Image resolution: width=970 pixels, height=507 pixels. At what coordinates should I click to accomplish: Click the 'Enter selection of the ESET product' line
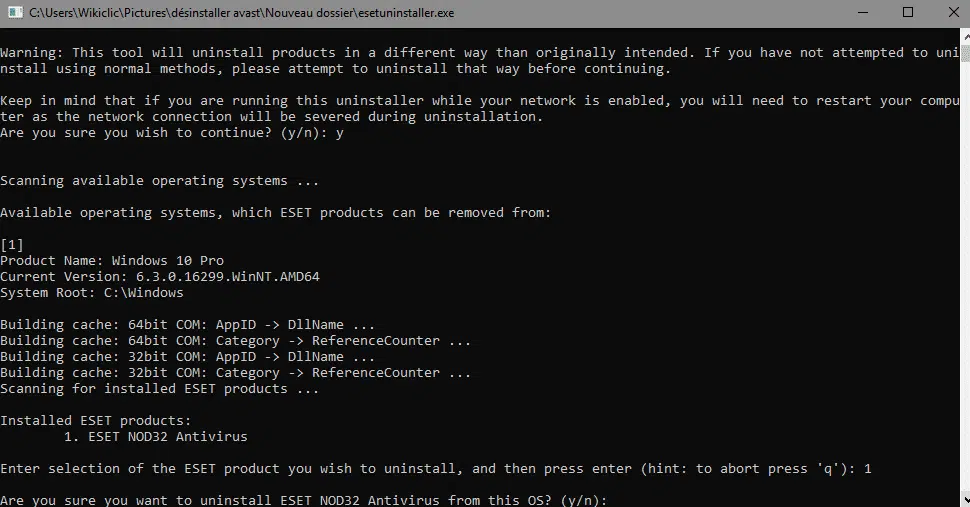click(x=436, y=469)
